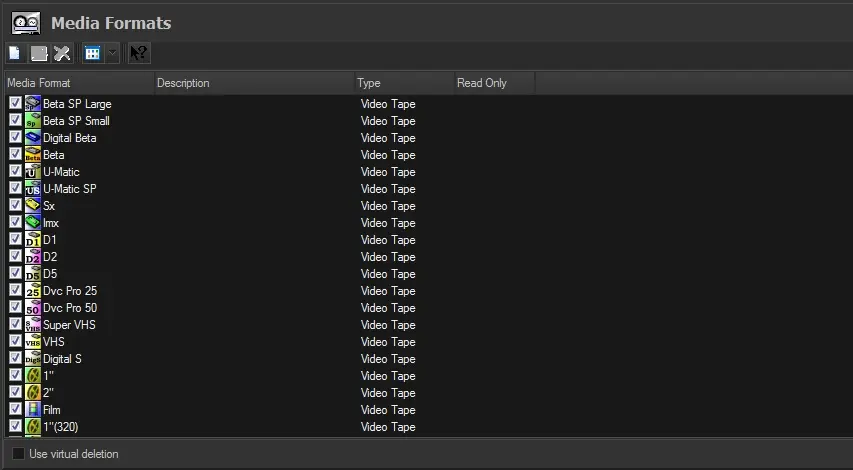
Task: Click the Media Formats cassette icon in header
Action: point(26,22)
